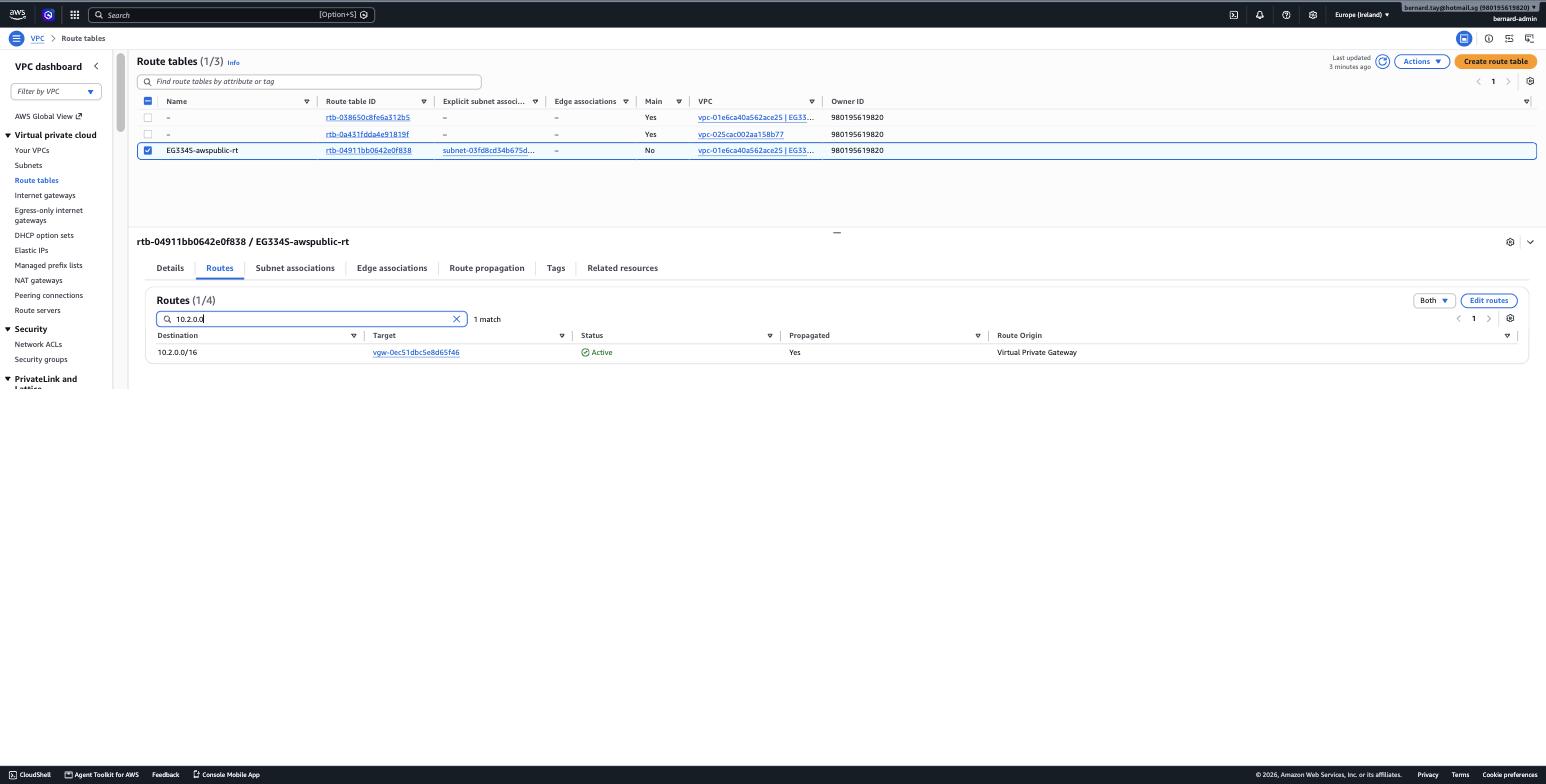Click the split panel resize handle
The height and width of the screenshot is (784, 1546).
click(837, 232)
